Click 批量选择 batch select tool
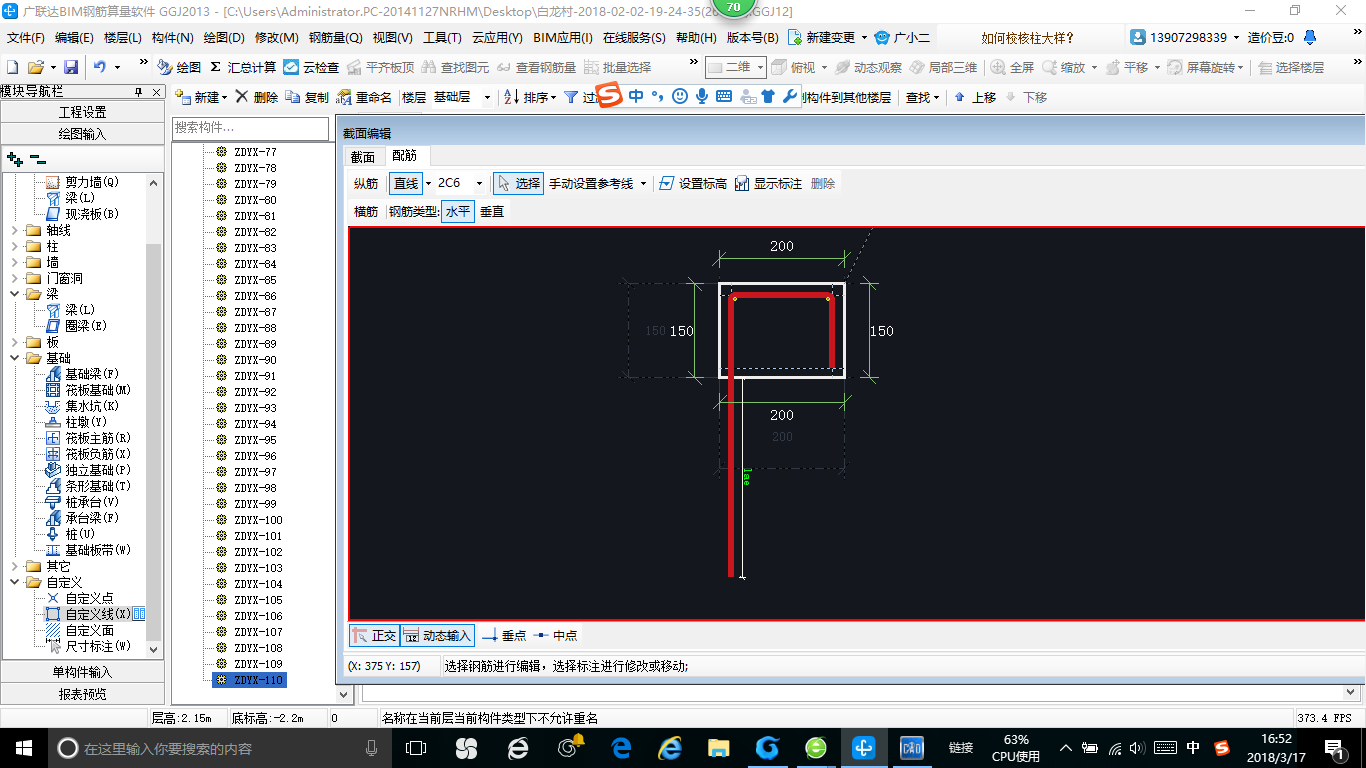1366x768 pixels. click(x=617, y=67)
